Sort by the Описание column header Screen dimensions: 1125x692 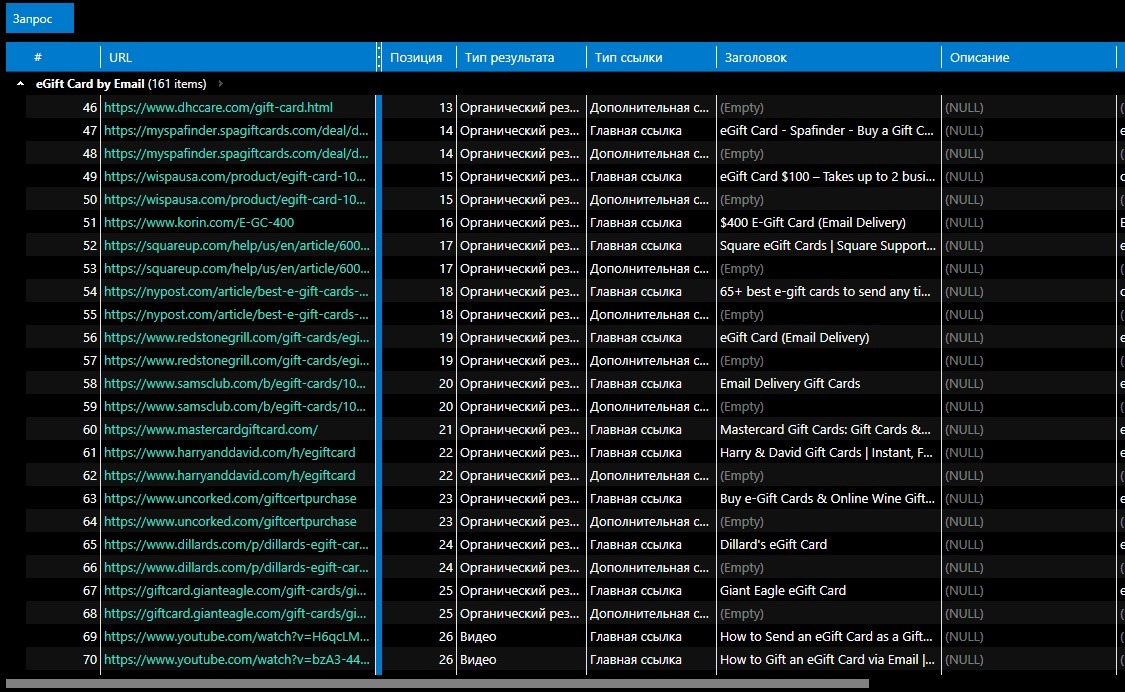tap(1029, 57)
